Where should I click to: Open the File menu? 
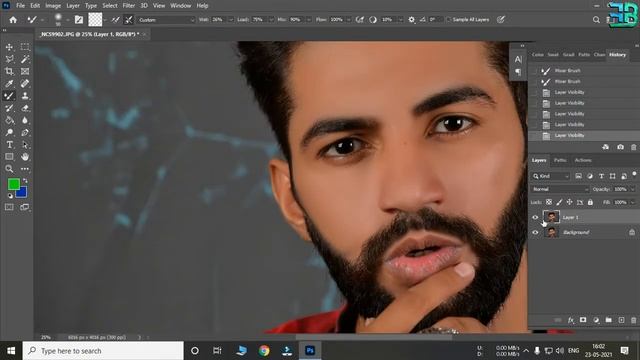point(20,6)
